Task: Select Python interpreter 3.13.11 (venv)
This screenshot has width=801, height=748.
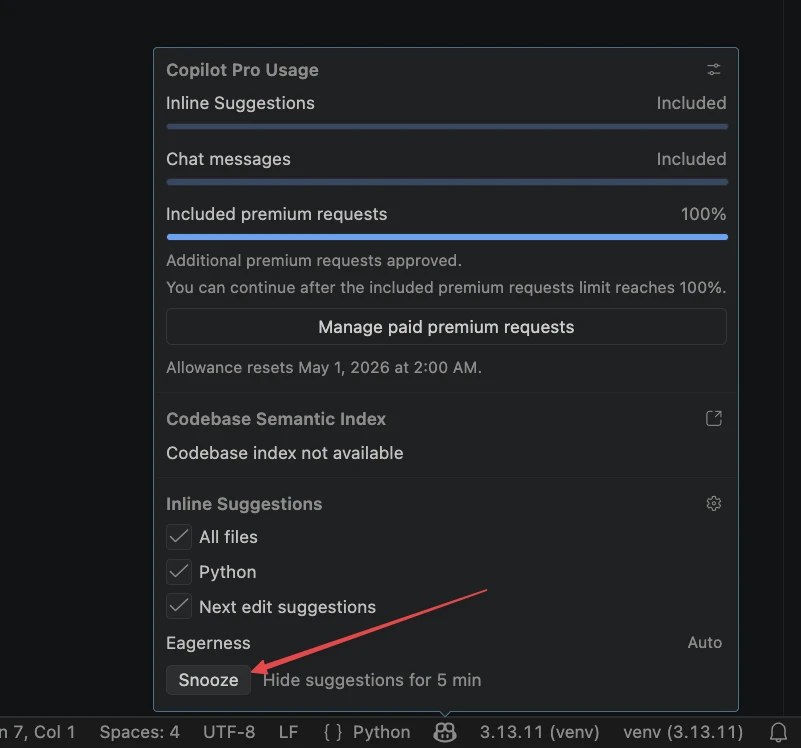Action: click(540, 732)
